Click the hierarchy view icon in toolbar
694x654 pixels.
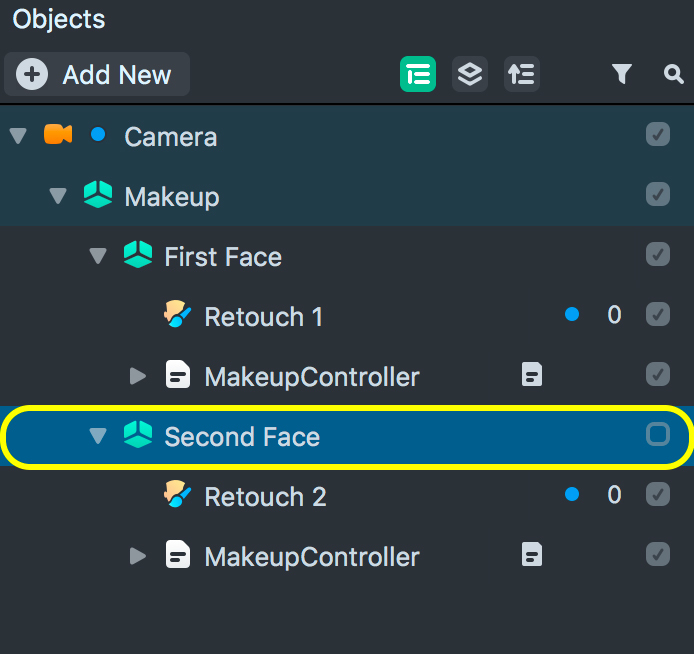[418, 74]
